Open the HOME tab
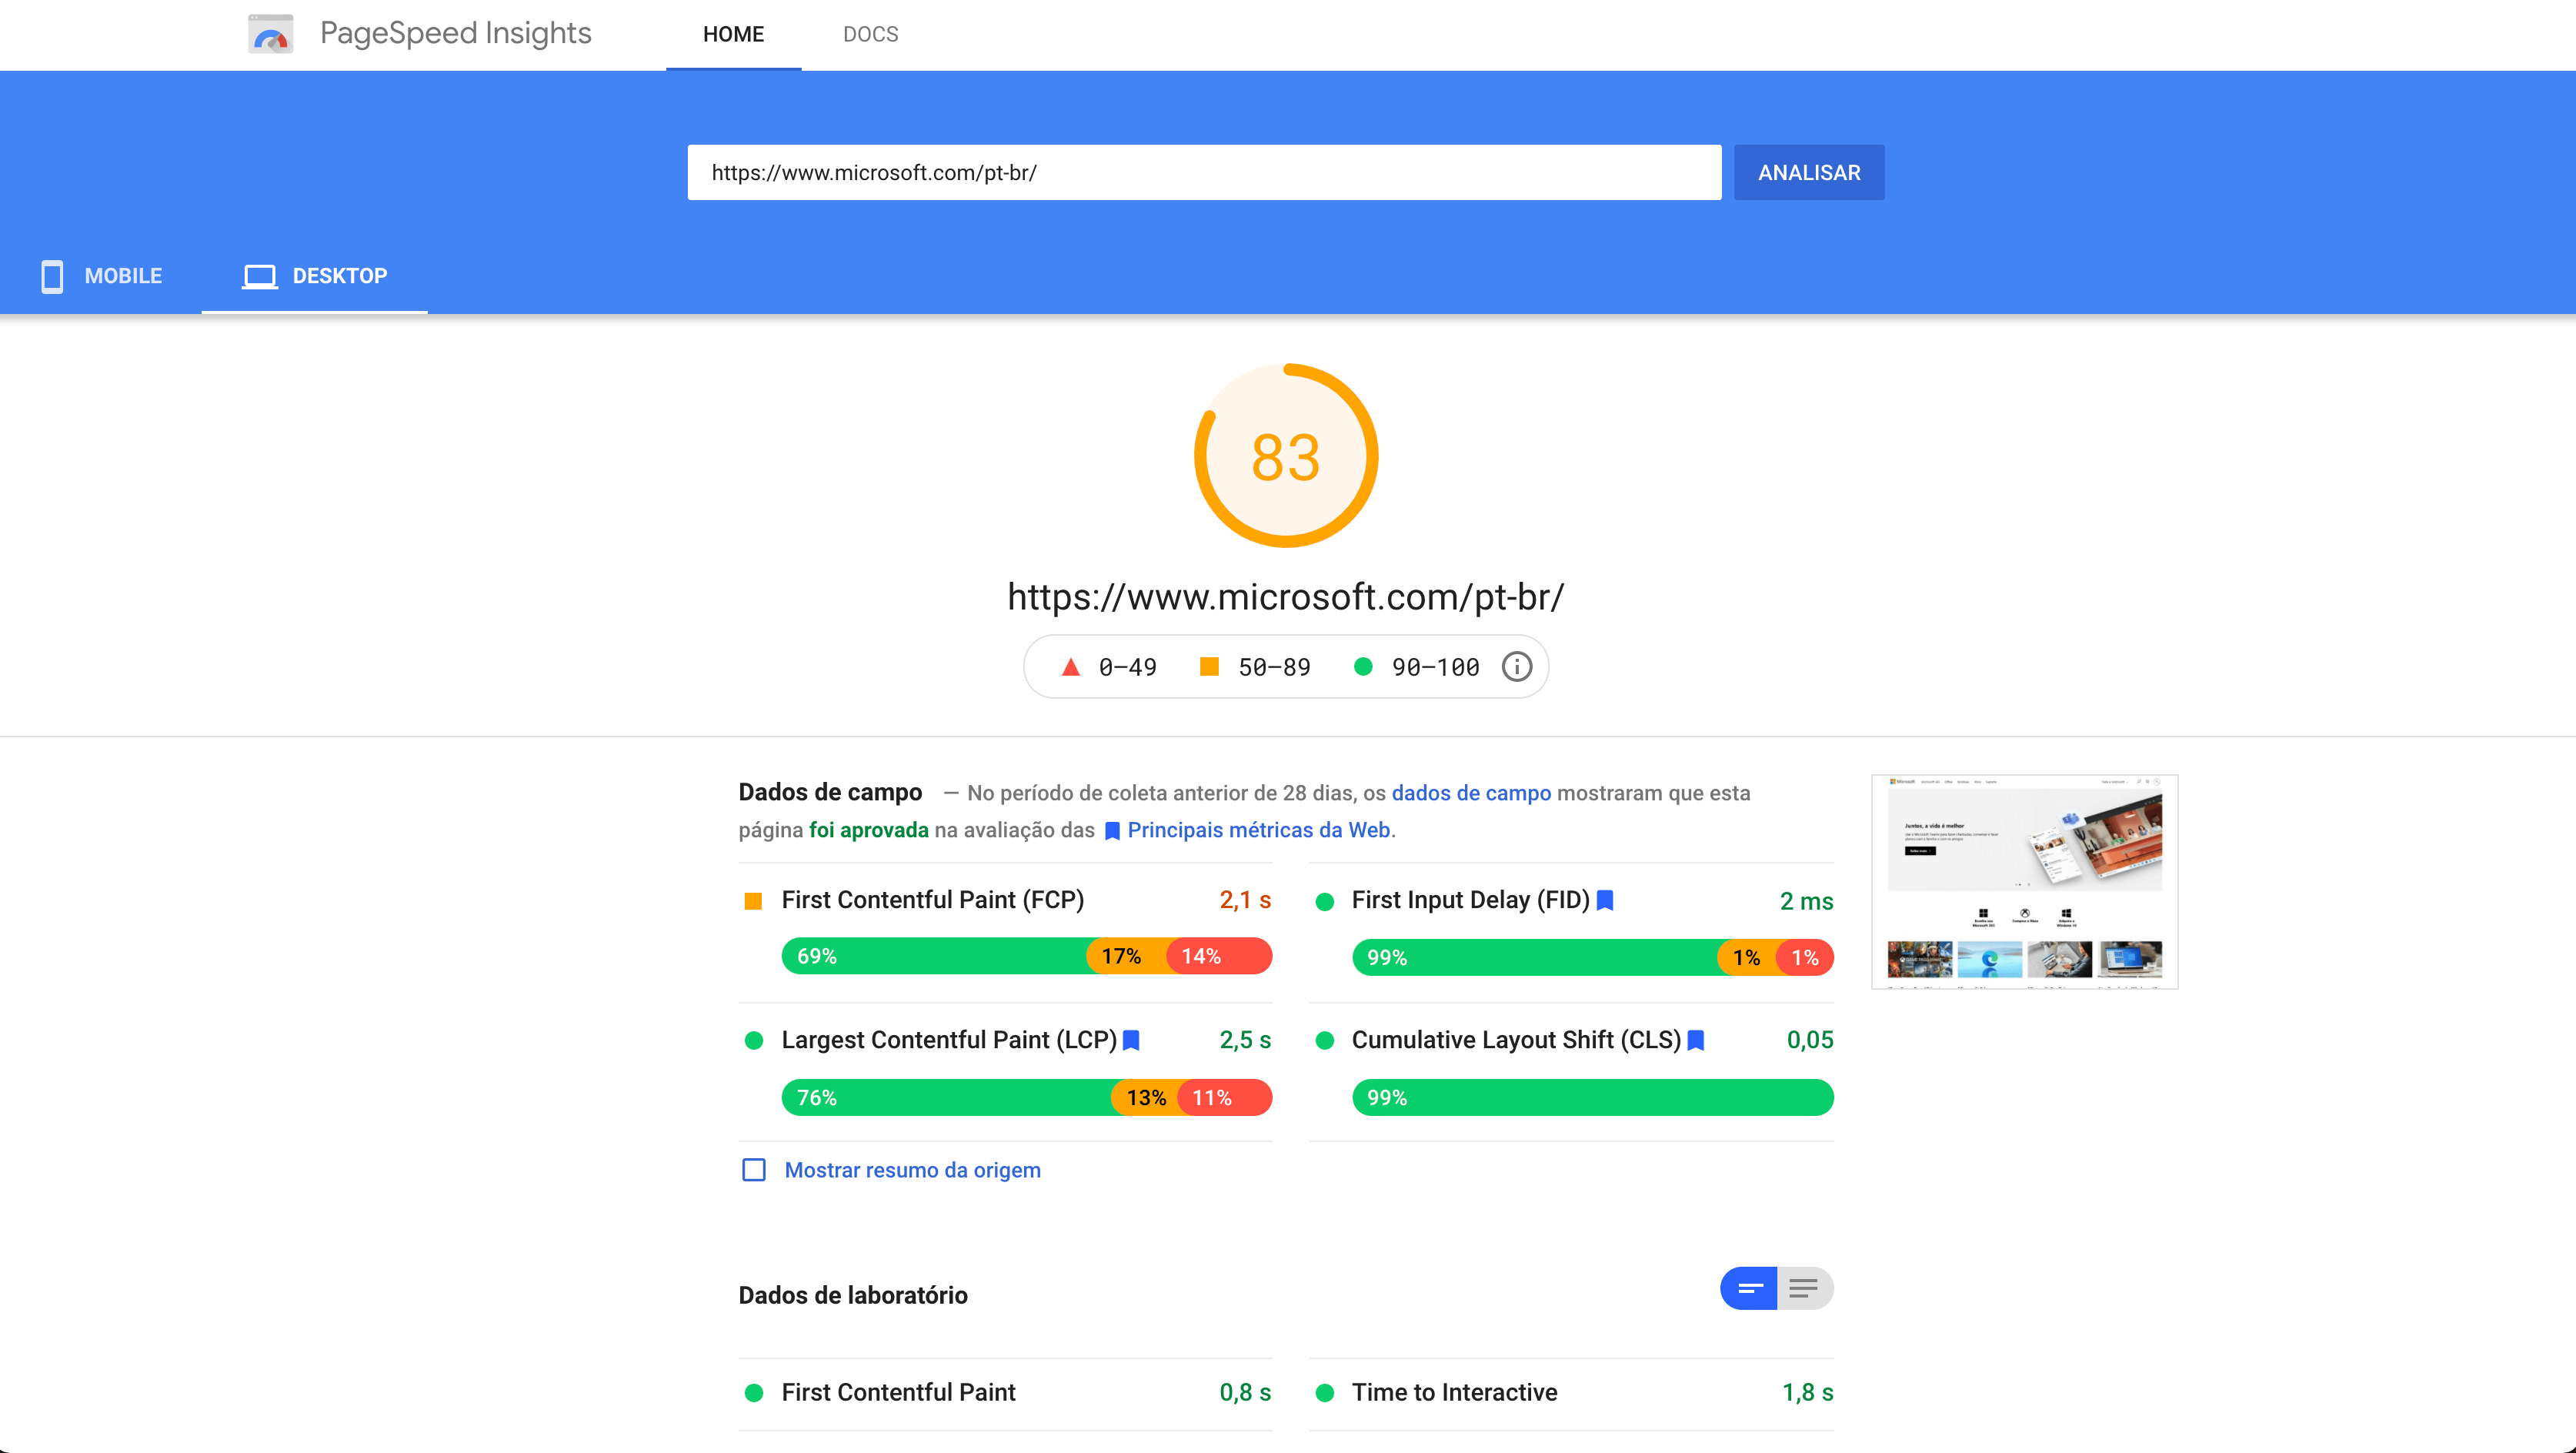Screen dimensions: 2576x1453 tap(733, 34)
